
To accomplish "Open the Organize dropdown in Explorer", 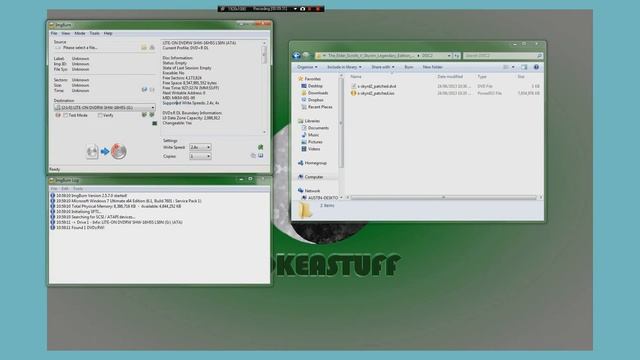I will coord(307,67).
